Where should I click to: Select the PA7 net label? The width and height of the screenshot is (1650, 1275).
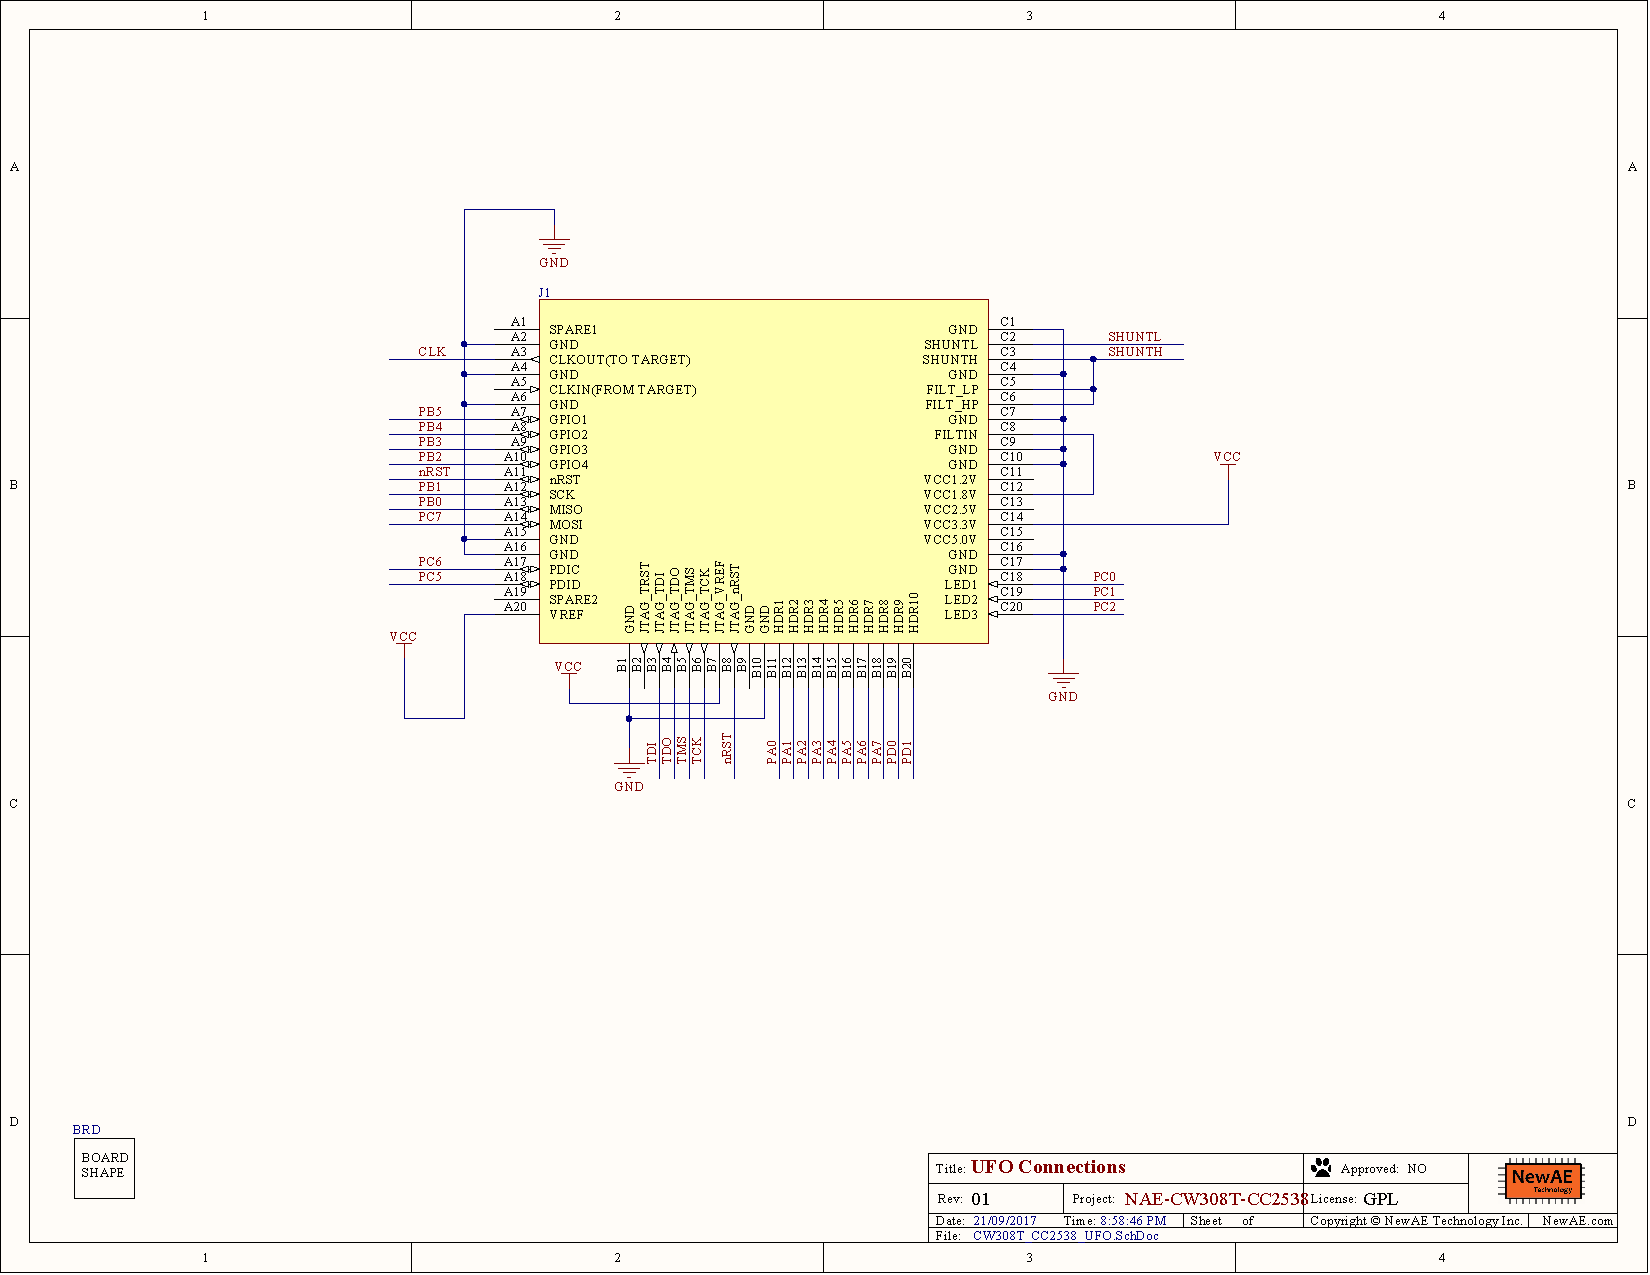(877, 753)
